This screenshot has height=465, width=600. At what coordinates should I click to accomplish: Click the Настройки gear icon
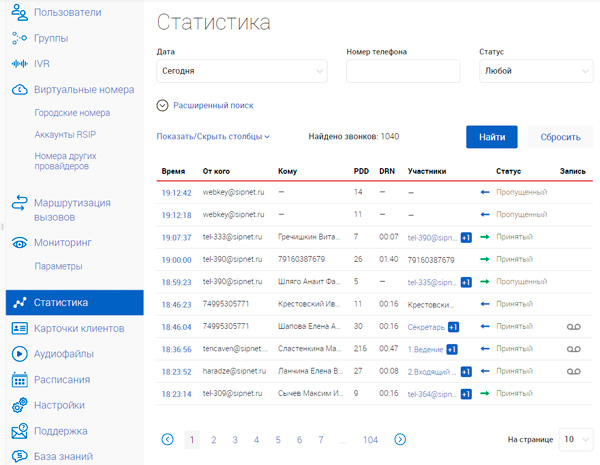(18, 406)
